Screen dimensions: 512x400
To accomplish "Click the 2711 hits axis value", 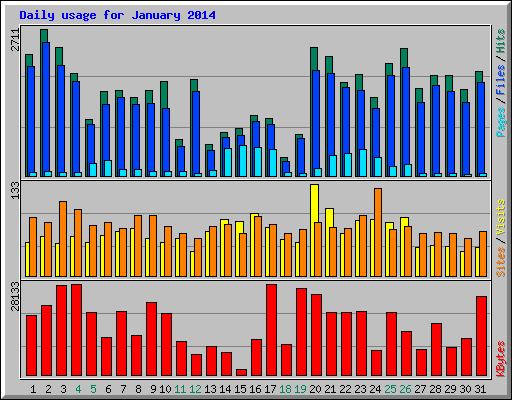I will (15, 40).
